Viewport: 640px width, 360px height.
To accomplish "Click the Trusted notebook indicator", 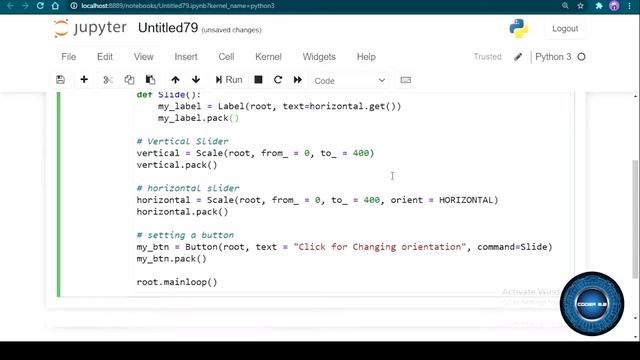I will [487, 57].
